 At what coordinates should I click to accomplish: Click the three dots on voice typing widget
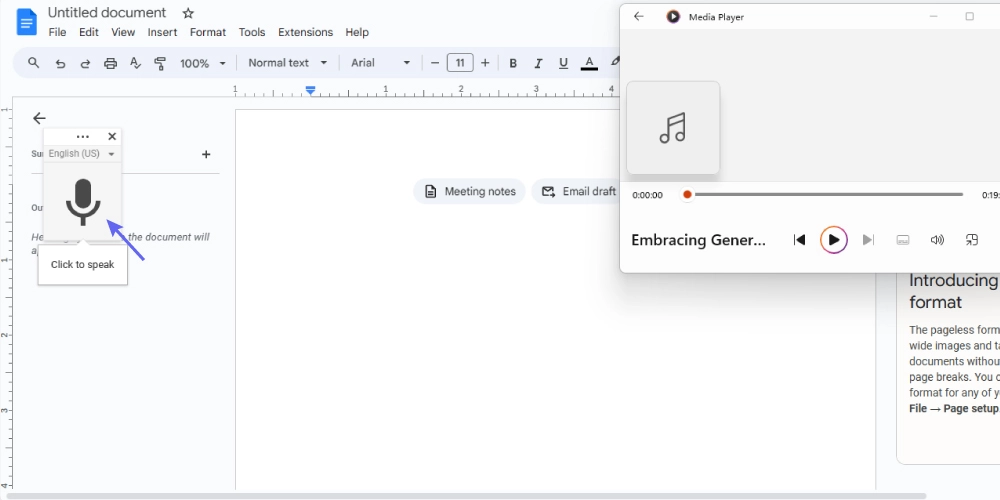83,136
